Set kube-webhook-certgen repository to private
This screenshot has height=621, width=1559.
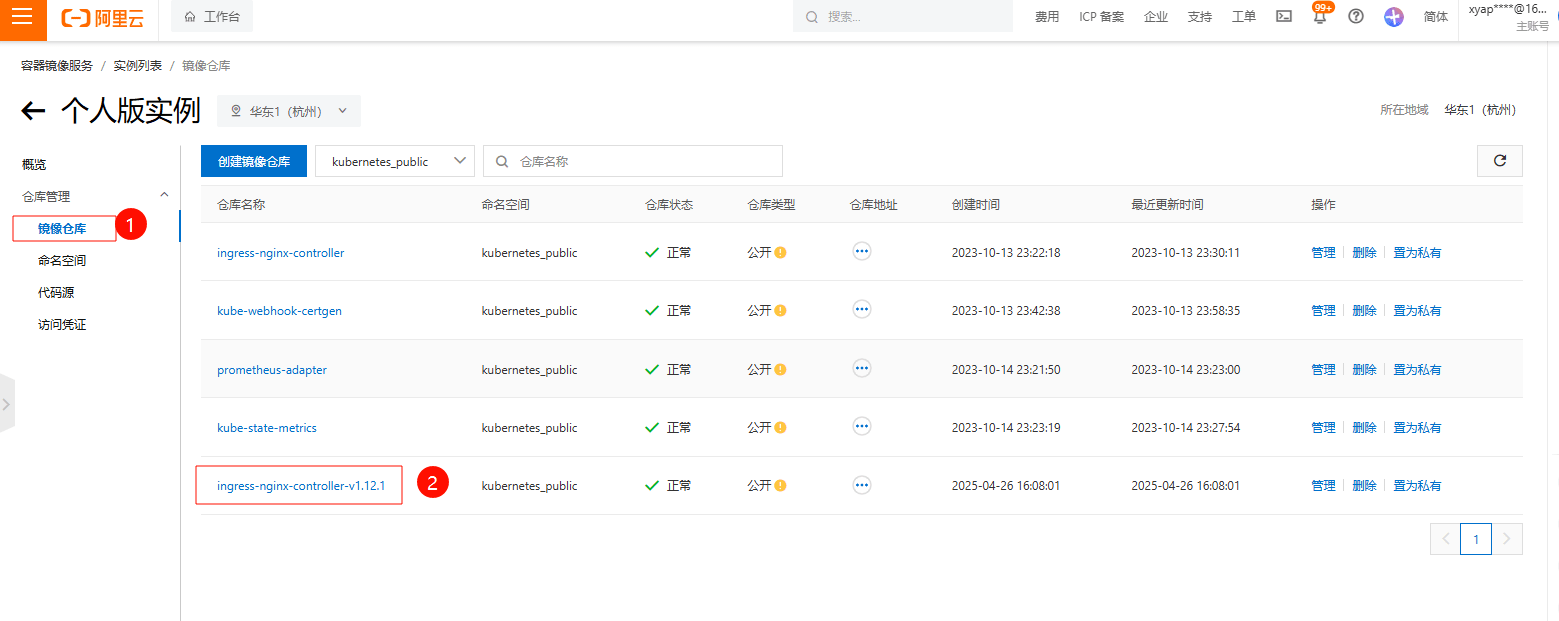tap(1417, 311)
